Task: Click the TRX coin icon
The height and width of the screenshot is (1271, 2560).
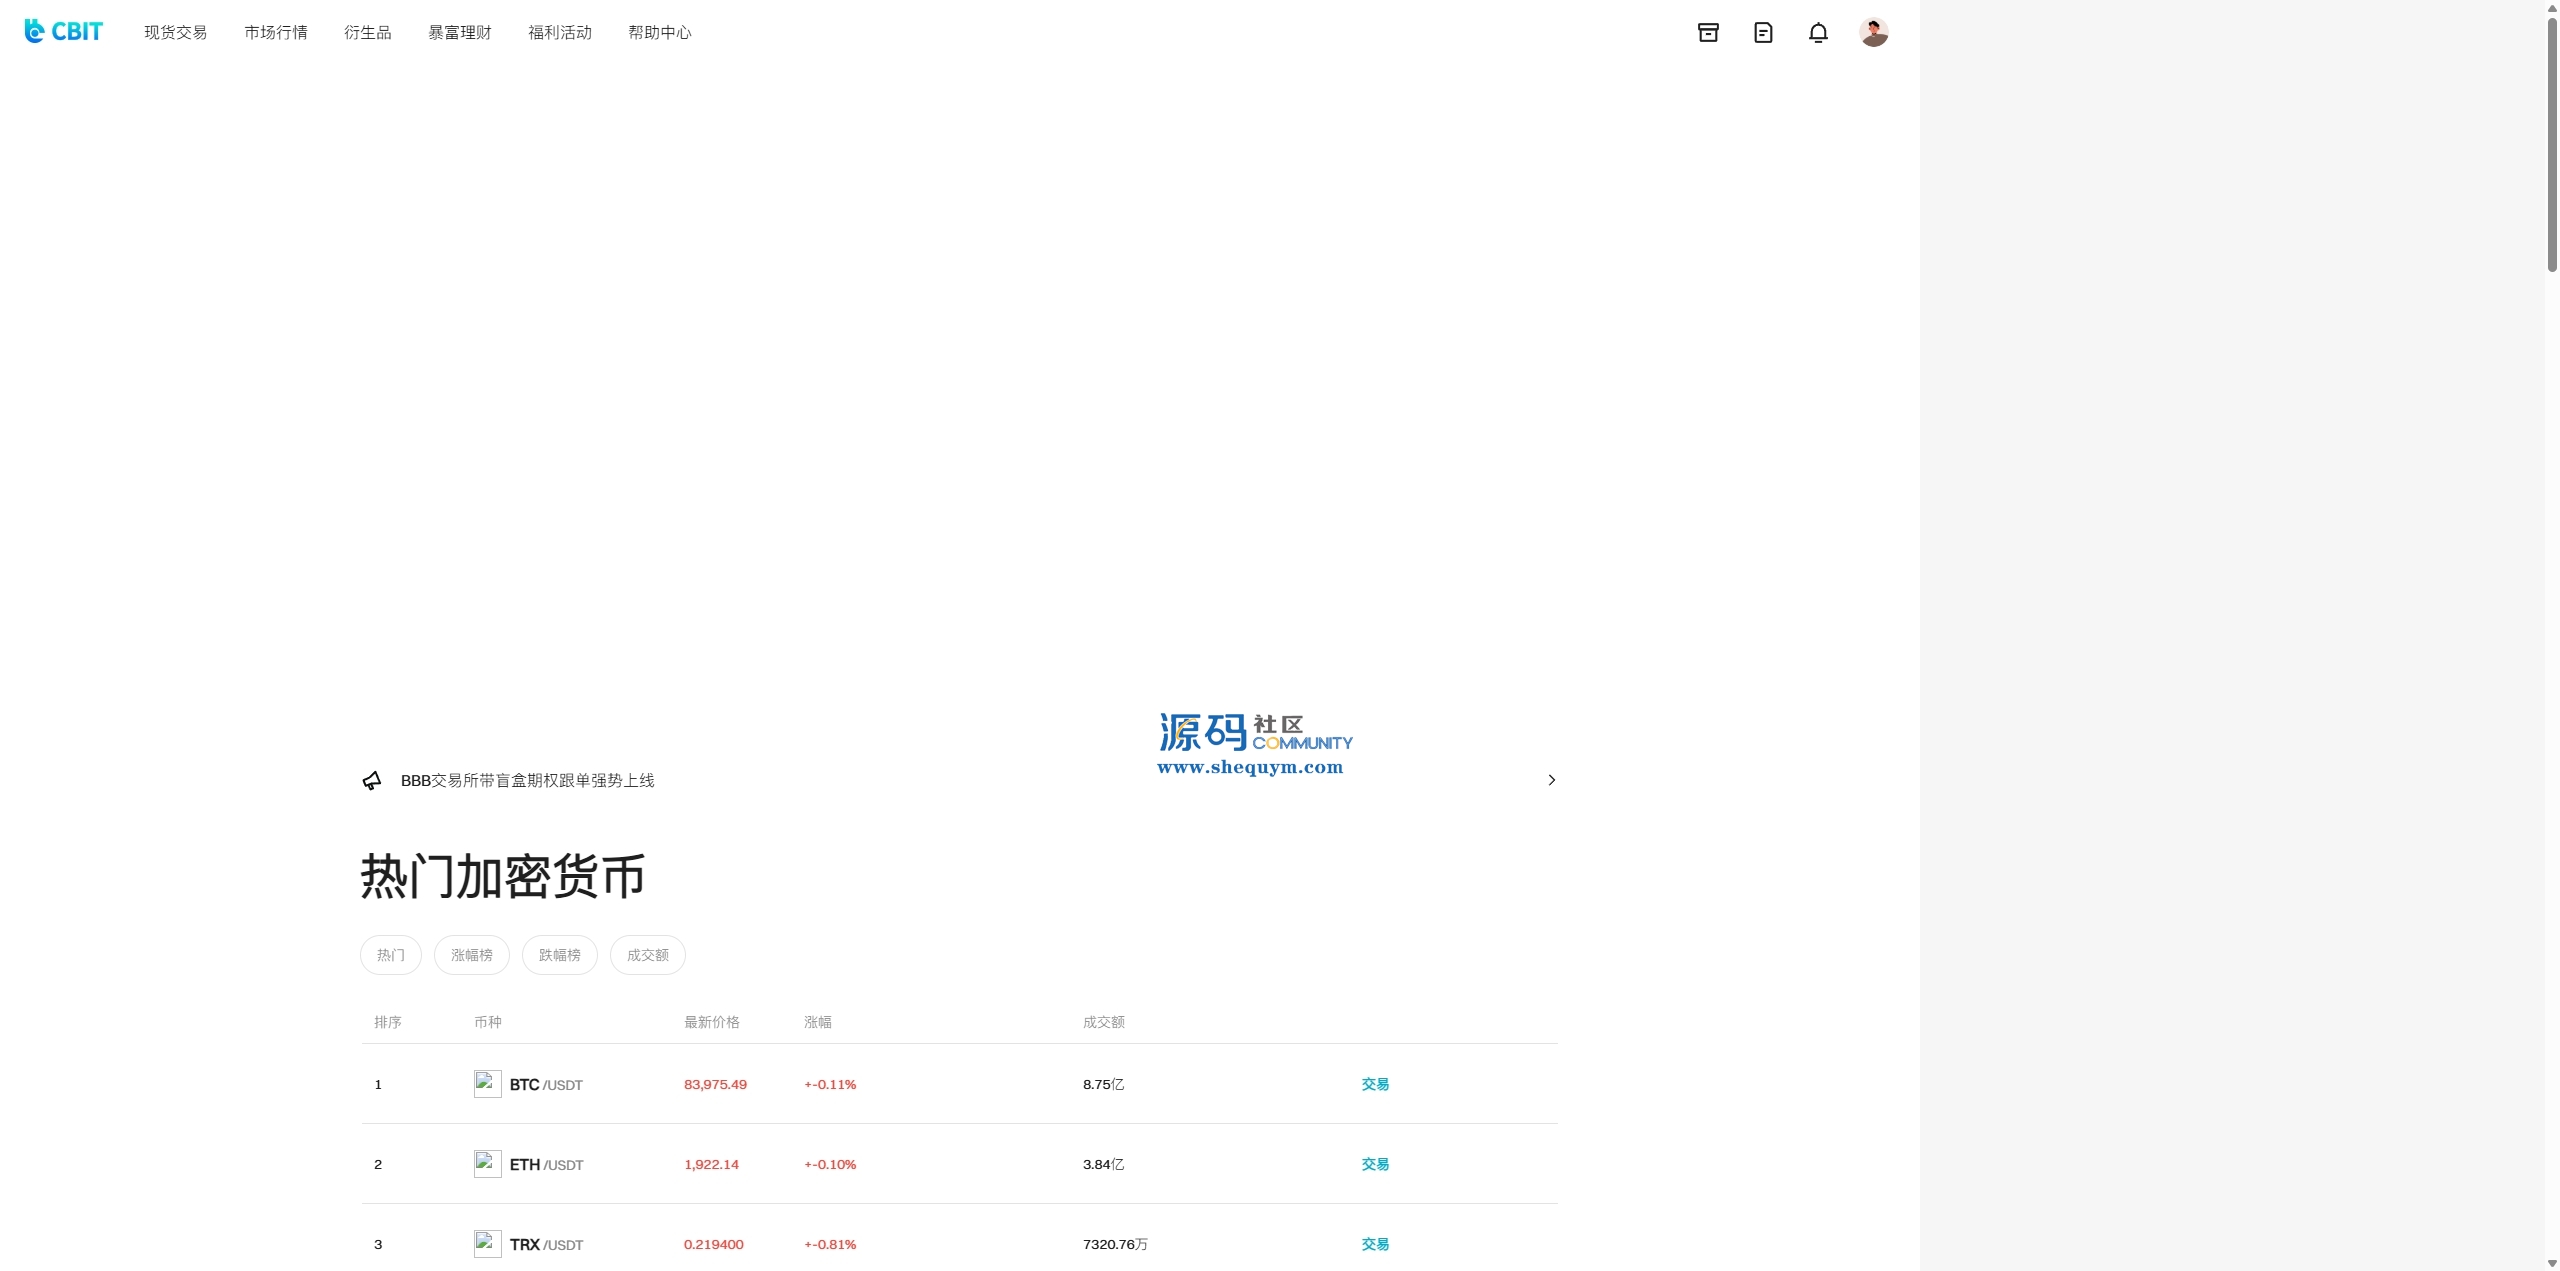Action: pos(487,1244)
